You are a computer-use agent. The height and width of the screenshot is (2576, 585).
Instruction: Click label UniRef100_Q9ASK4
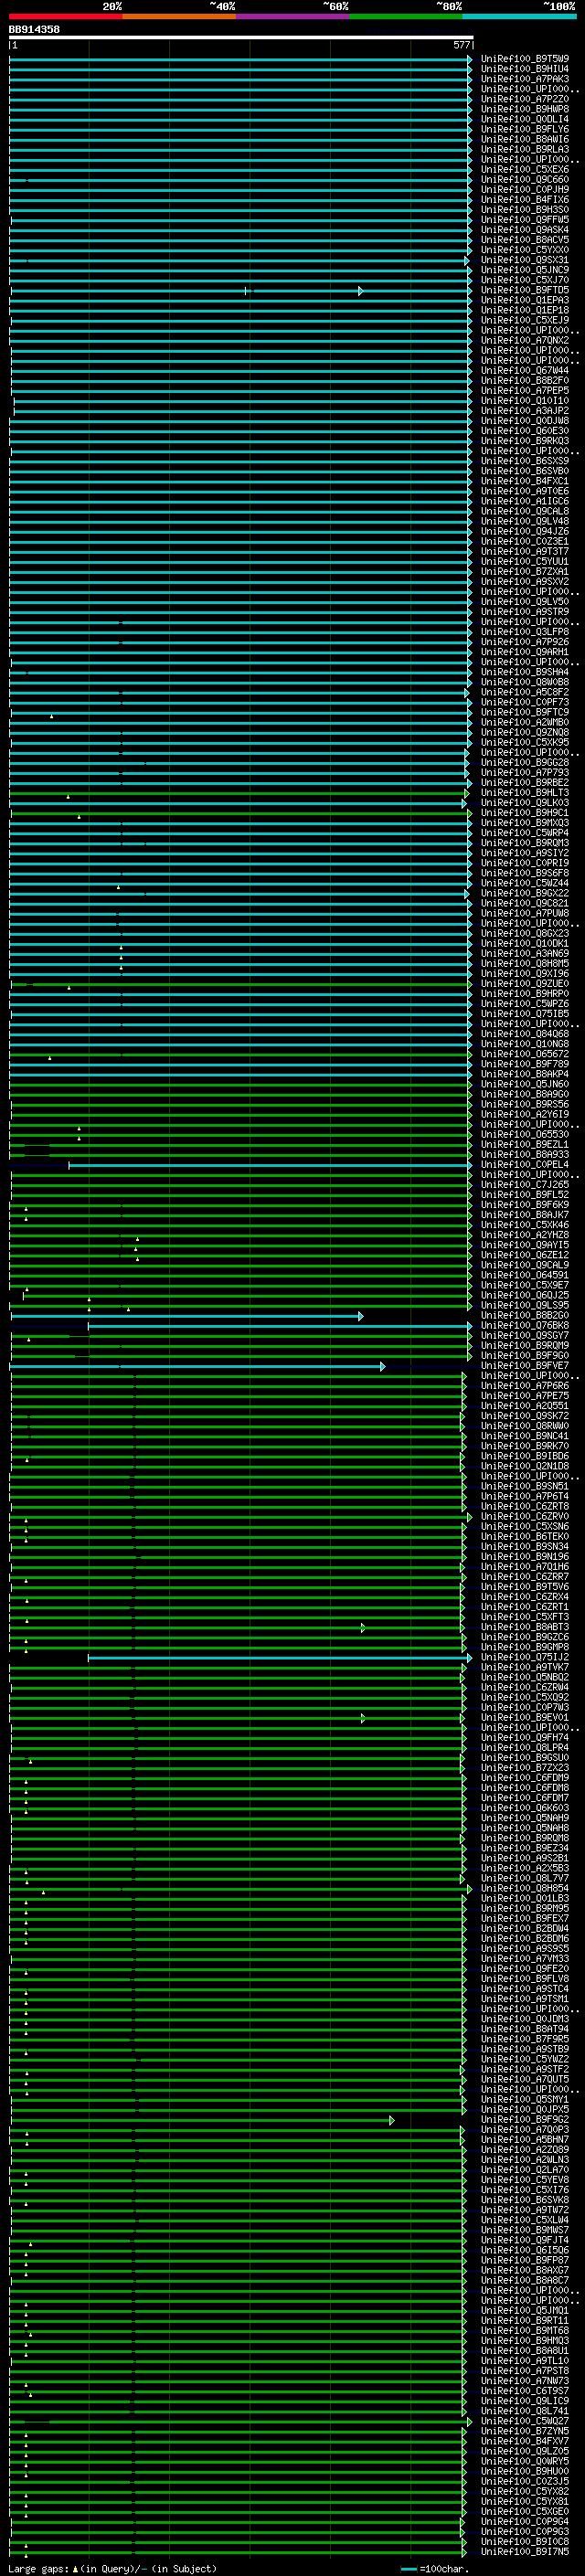pos(525,230)
